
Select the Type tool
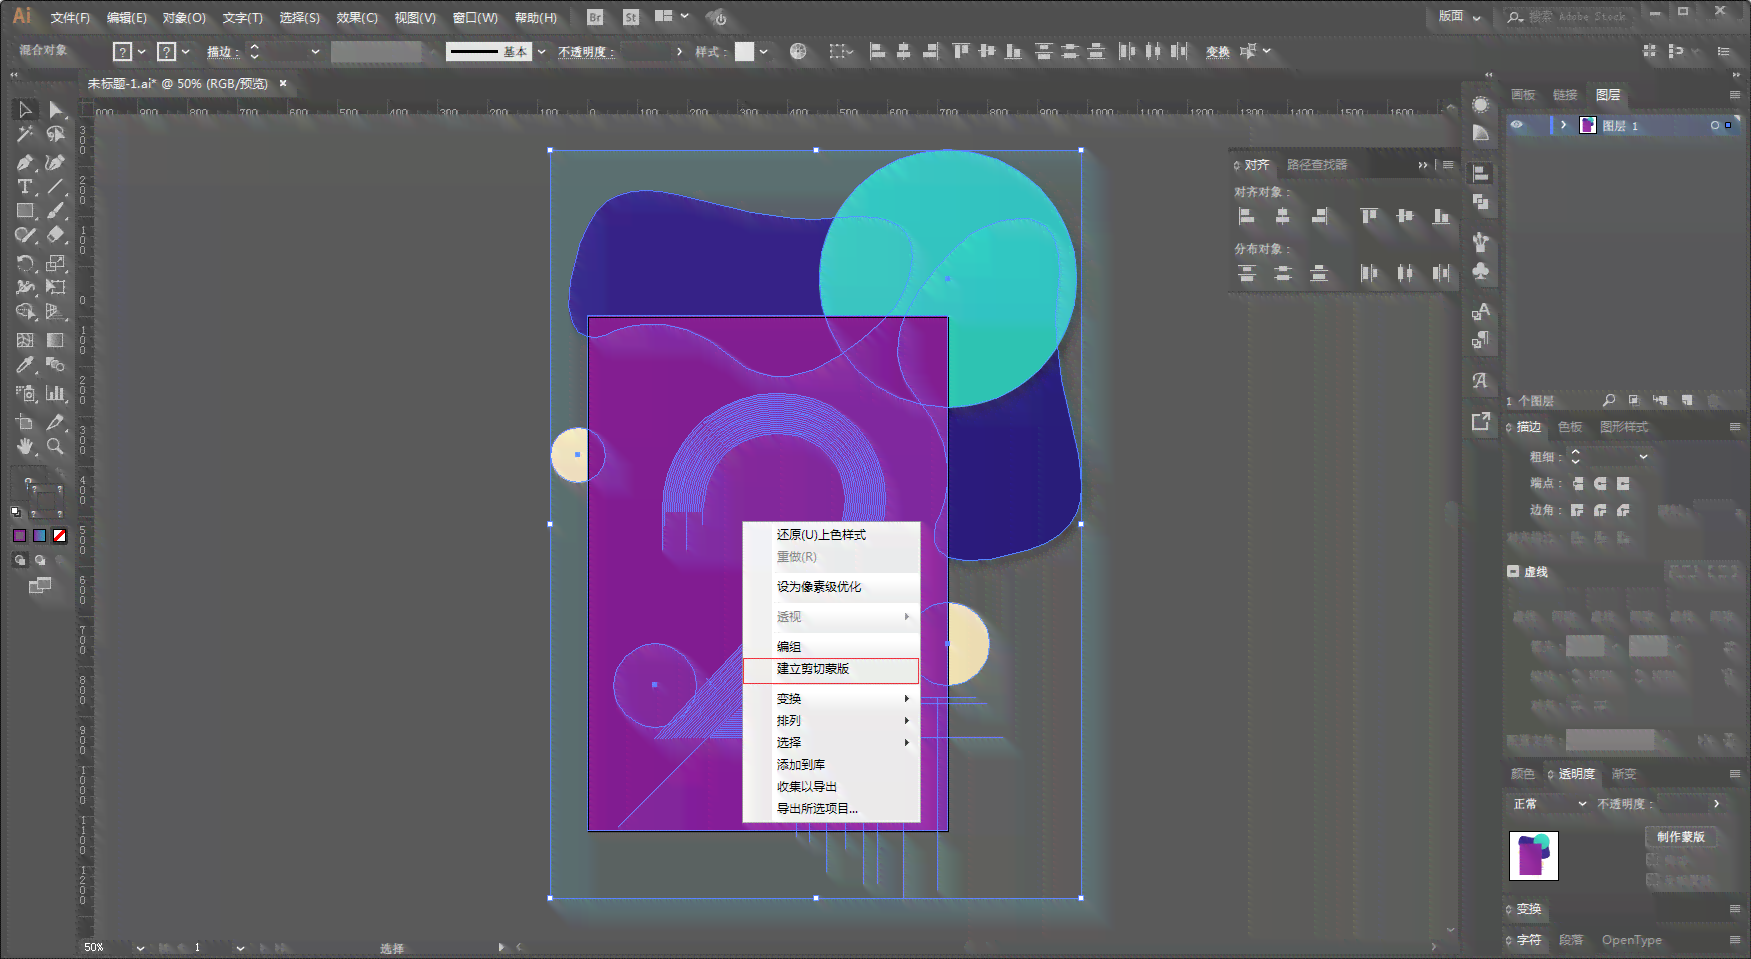[x=25, y=187]
